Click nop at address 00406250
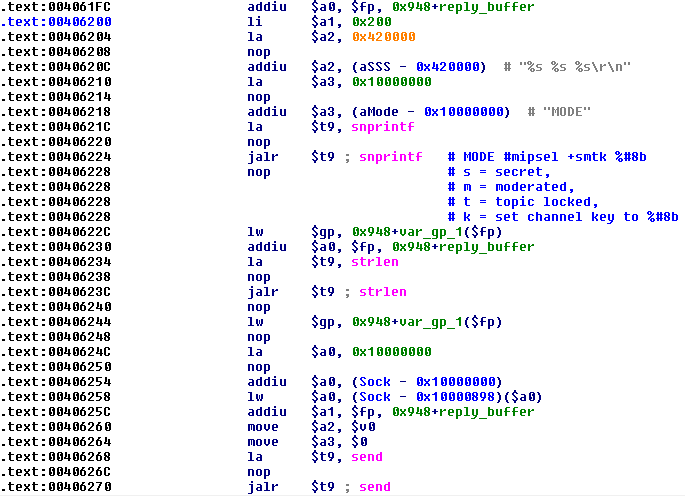This screenshot has width=685, height=496. tap(259, 367)
